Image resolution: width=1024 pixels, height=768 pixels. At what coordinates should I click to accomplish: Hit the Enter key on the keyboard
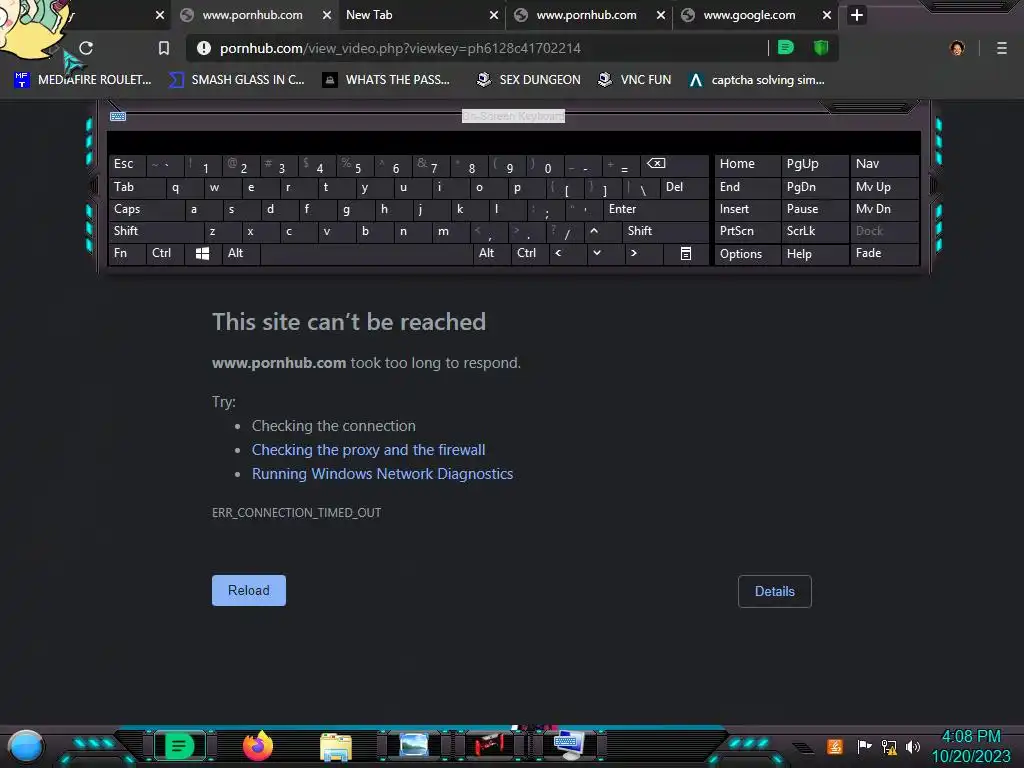(656, 210)
